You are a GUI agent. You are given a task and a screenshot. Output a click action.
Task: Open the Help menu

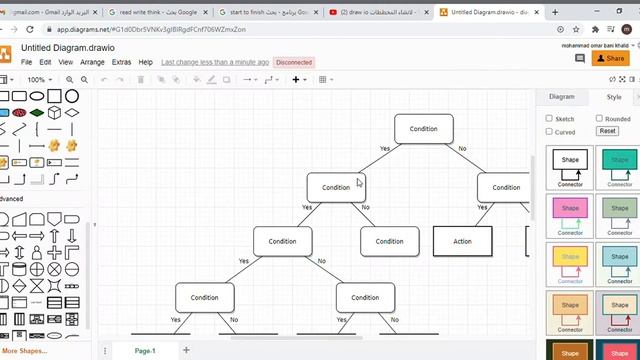(145, 62)
